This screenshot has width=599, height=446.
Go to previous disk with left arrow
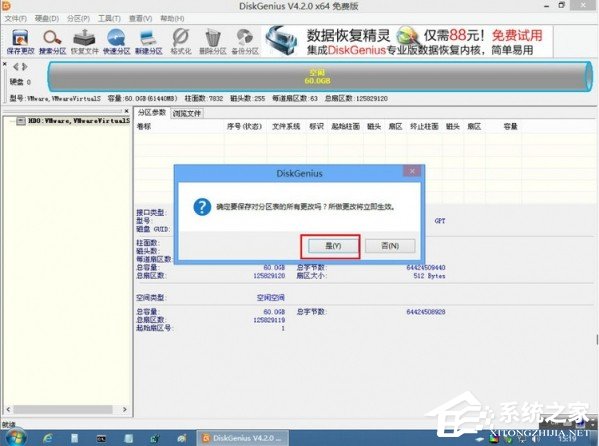coord(16,67)
